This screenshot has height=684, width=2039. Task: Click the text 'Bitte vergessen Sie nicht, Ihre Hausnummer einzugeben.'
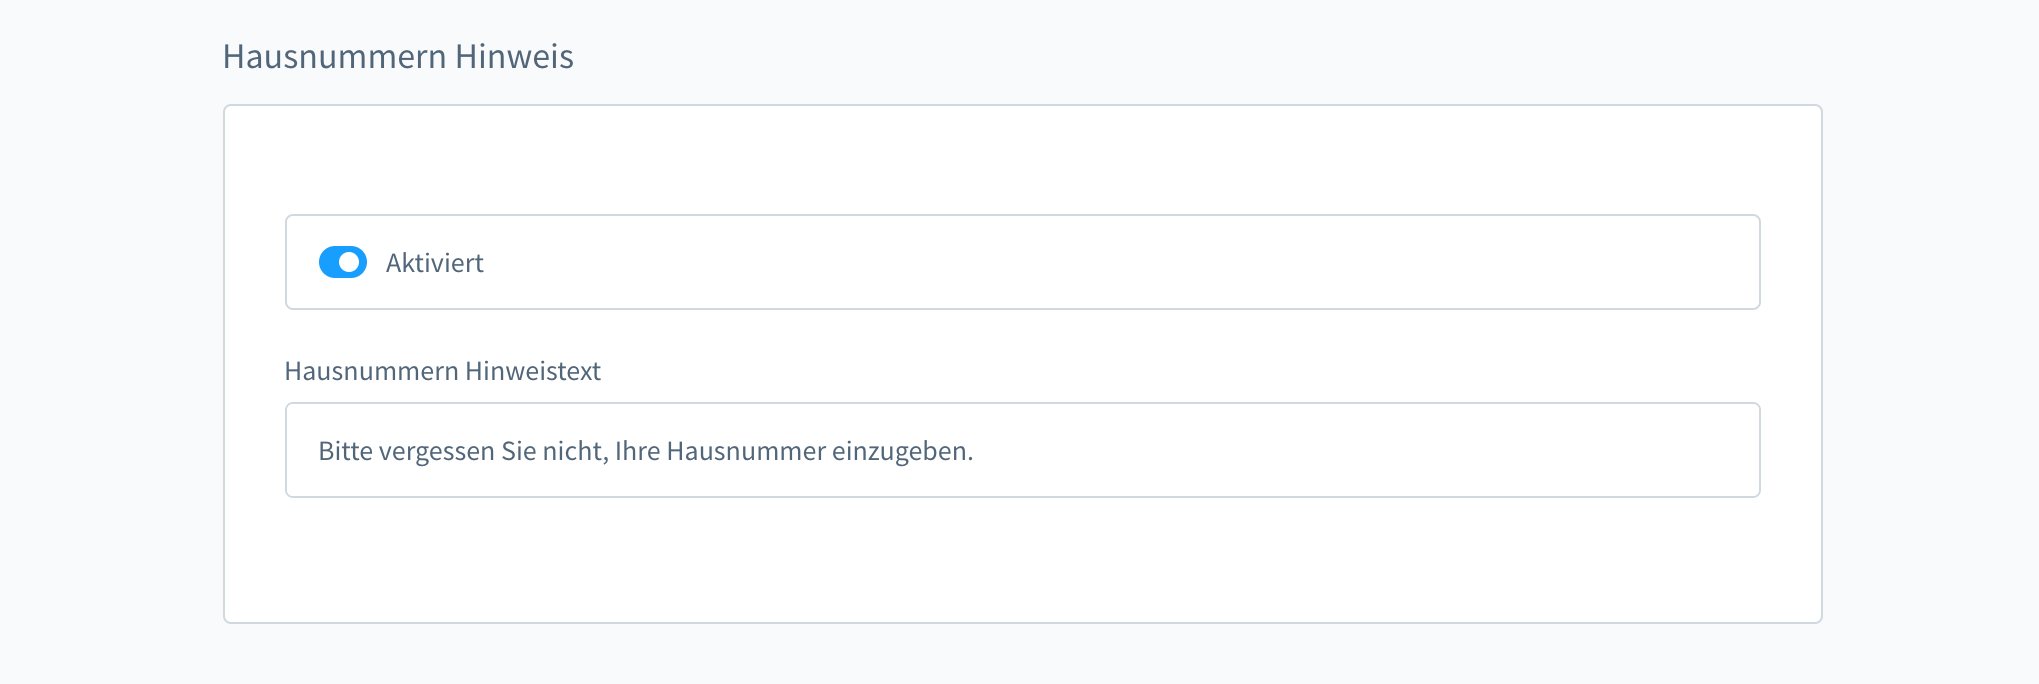[x=645, y=452]
